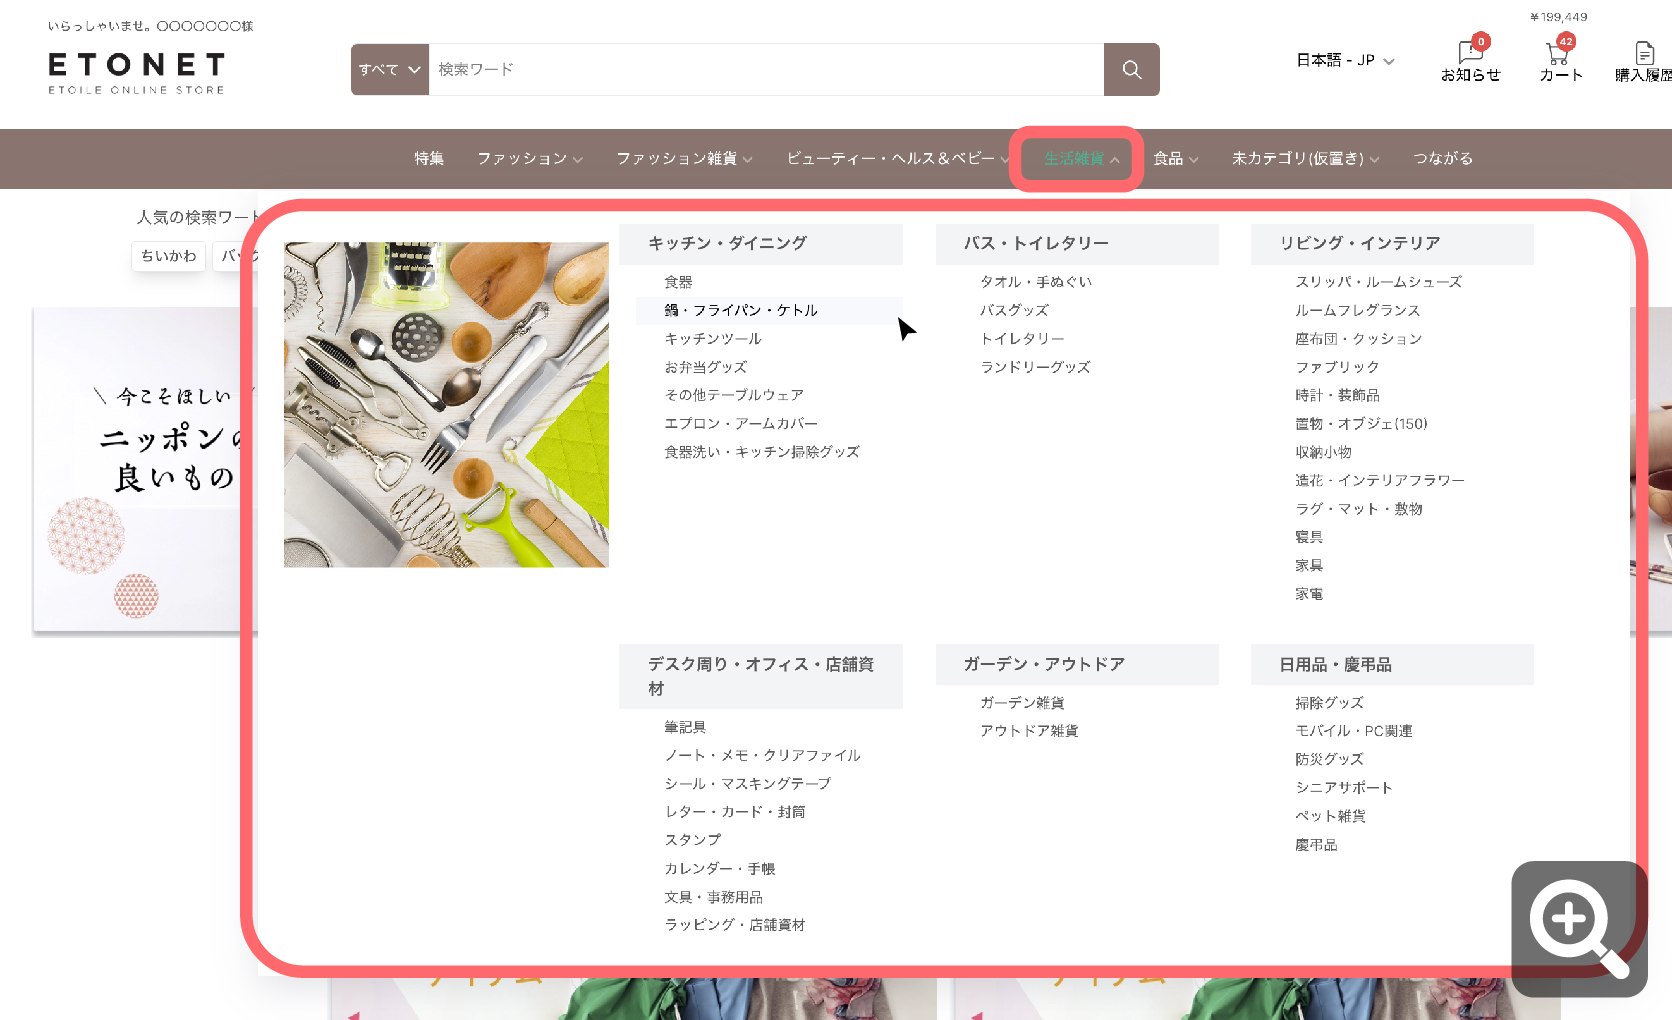Select 防災グッズ
Screen dimensions: 1672x1020
click(x=1329, y=759)
